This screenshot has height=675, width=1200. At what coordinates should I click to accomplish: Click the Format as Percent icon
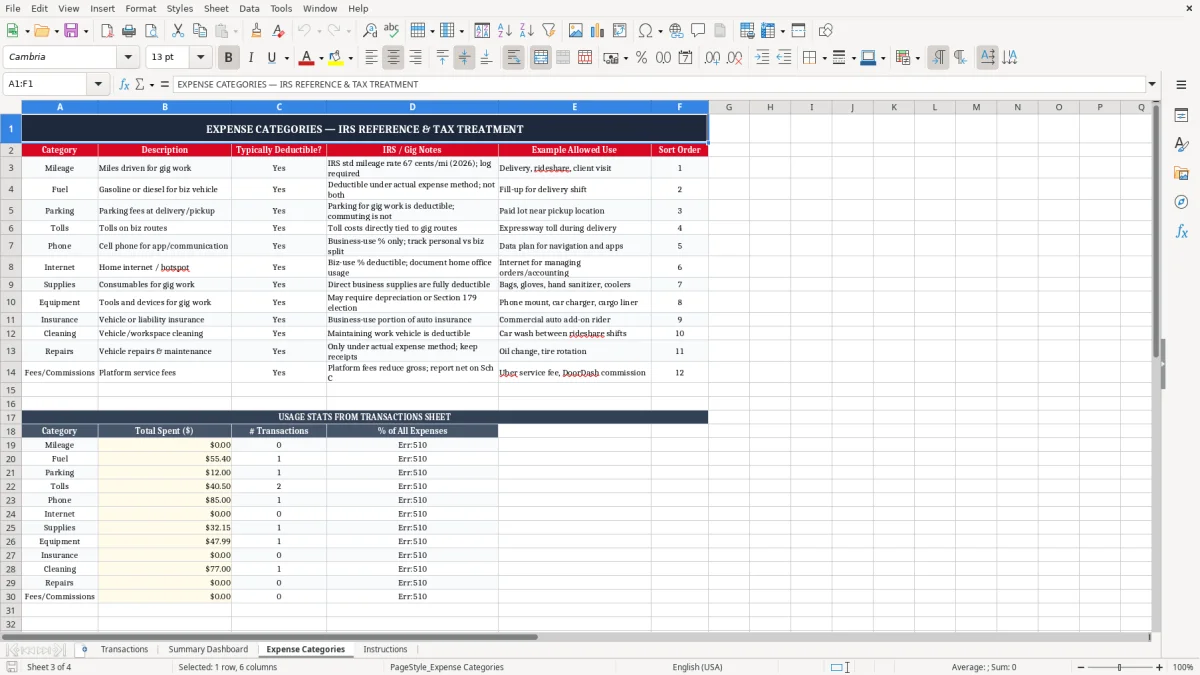pos(641,58)
